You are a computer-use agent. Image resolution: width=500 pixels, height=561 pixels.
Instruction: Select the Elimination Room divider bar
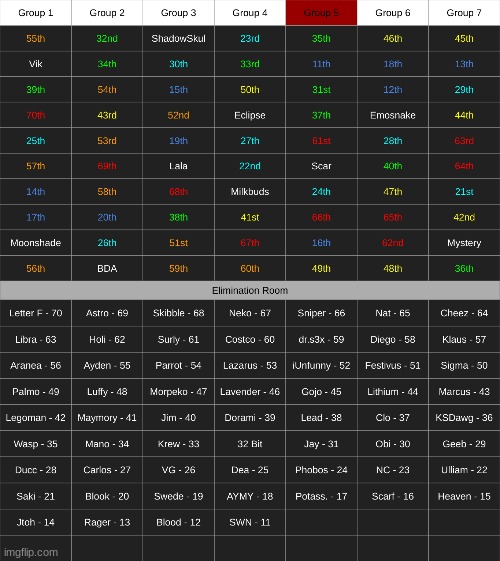click(x=250, y=290)
